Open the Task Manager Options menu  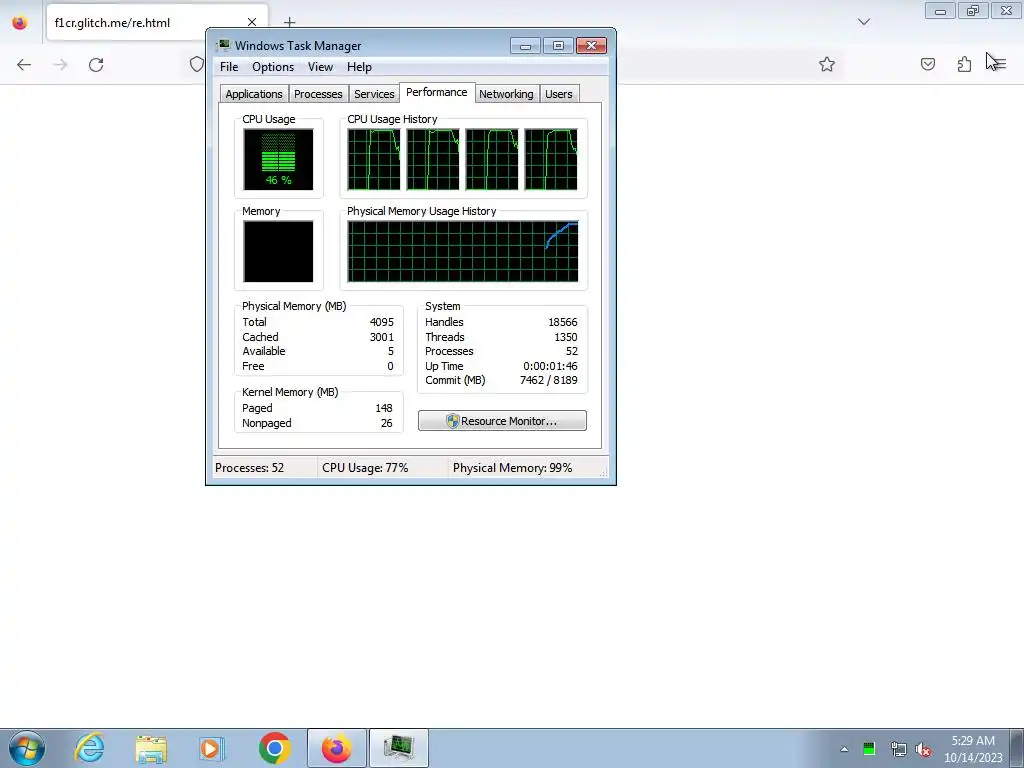273,67
